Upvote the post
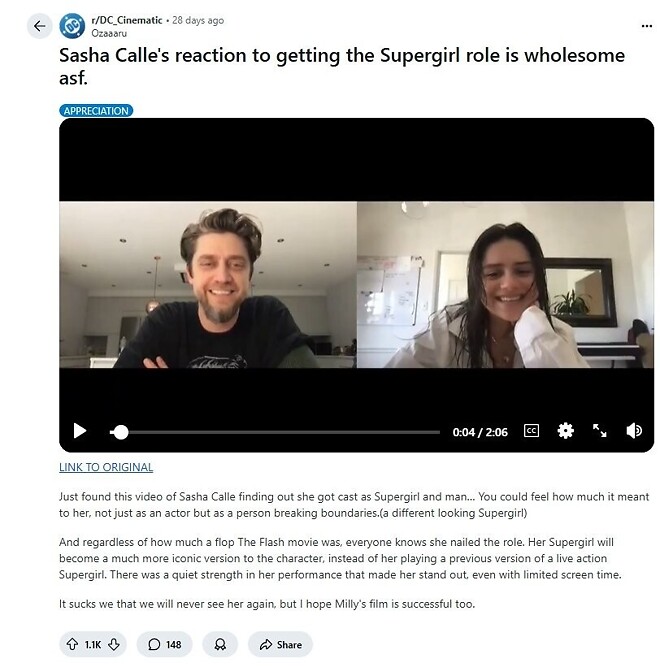Viewport: 660px width, 667px height. [x=72, y=644]
